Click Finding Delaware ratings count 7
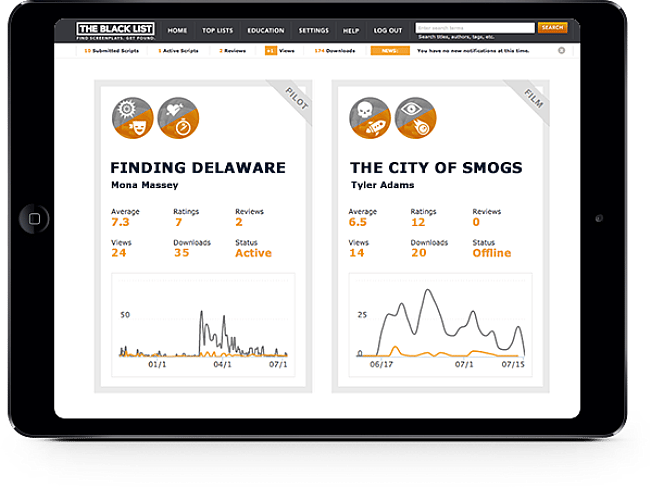The width and height of the screenshot is (650, 487). coord(179,222)
